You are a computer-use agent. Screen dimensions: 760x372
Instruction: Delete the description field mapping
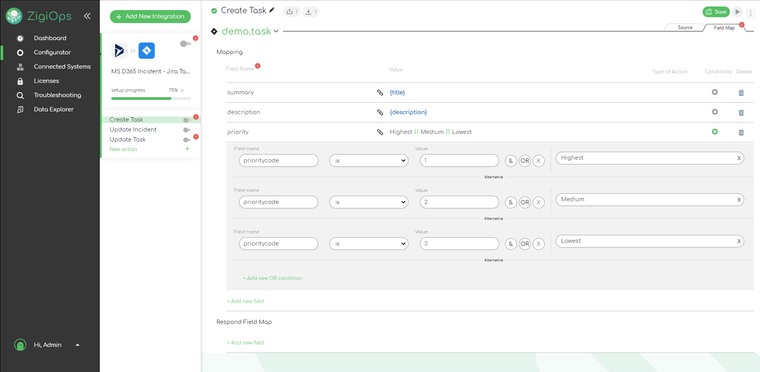(741, 113)
